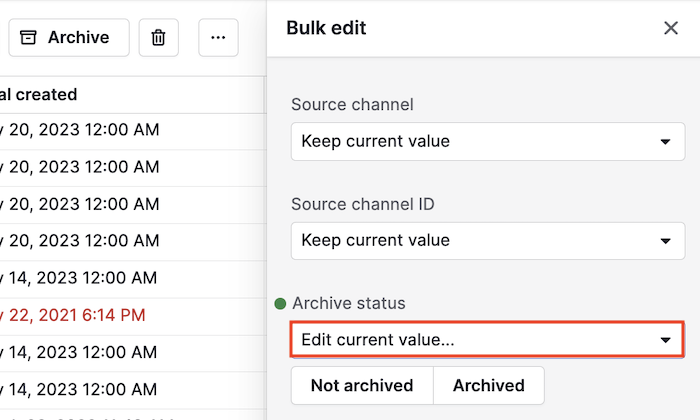The height and width of the screenshot is (420, 700).
Task: Click the trash delete icon button
Action: tap(158, 37)
